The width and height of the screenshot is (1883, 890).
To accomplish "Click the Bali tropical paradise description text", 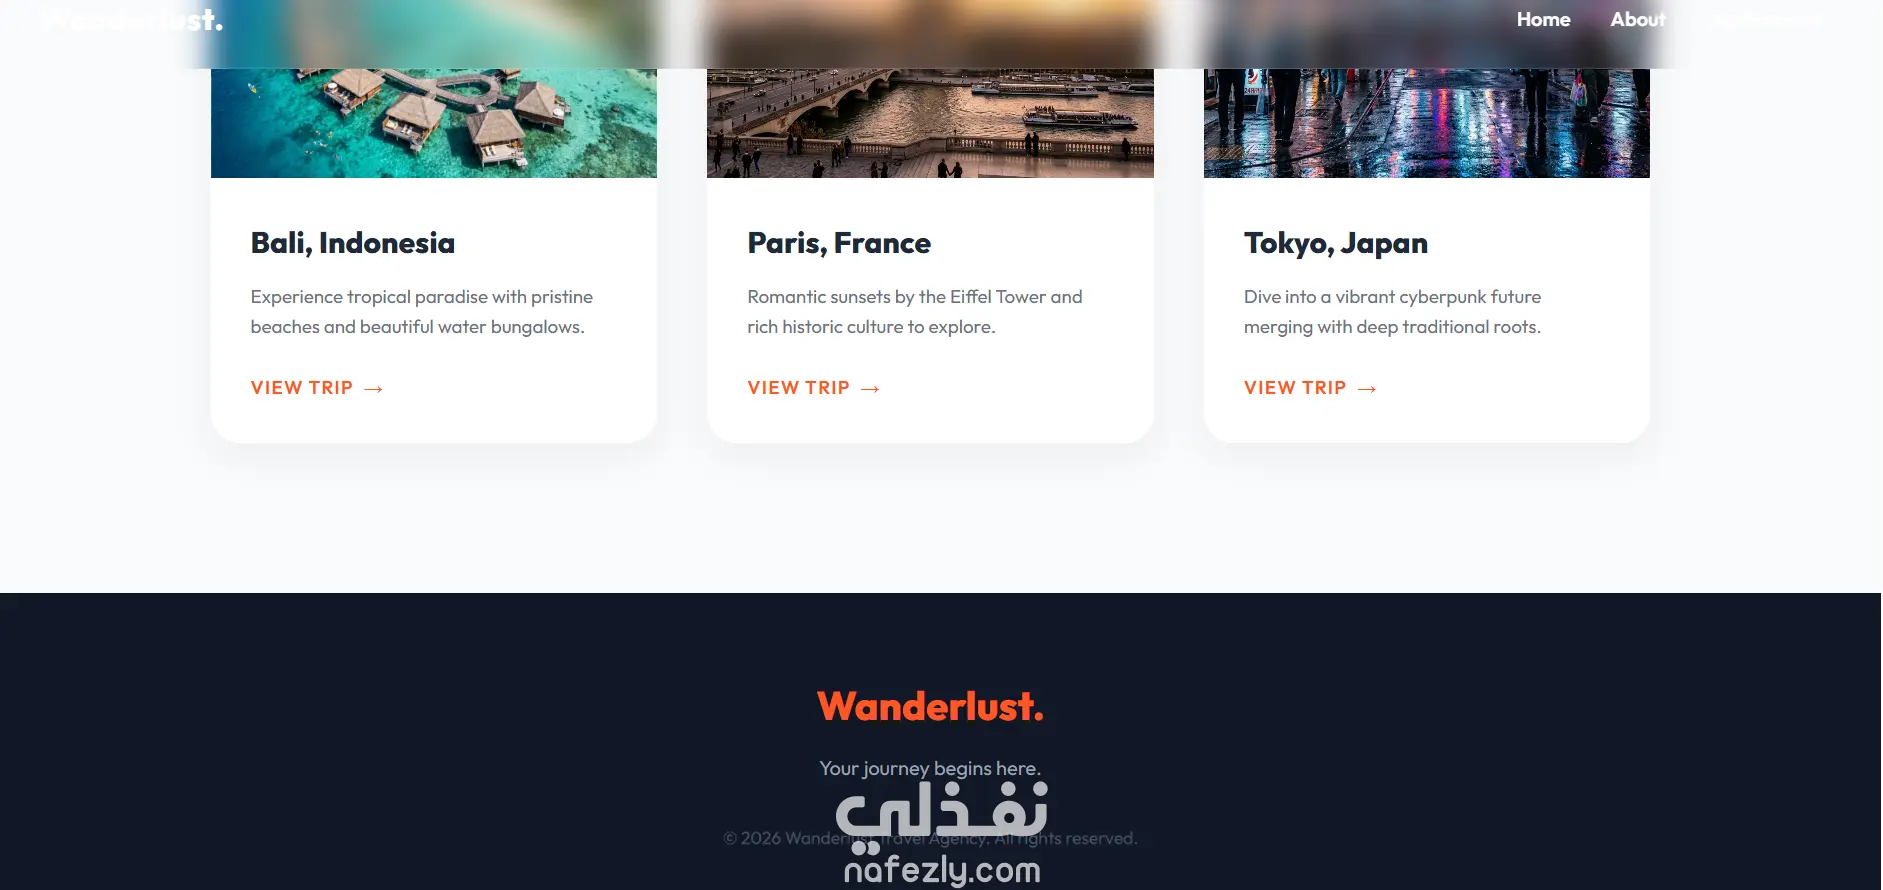I will point(422,312).
